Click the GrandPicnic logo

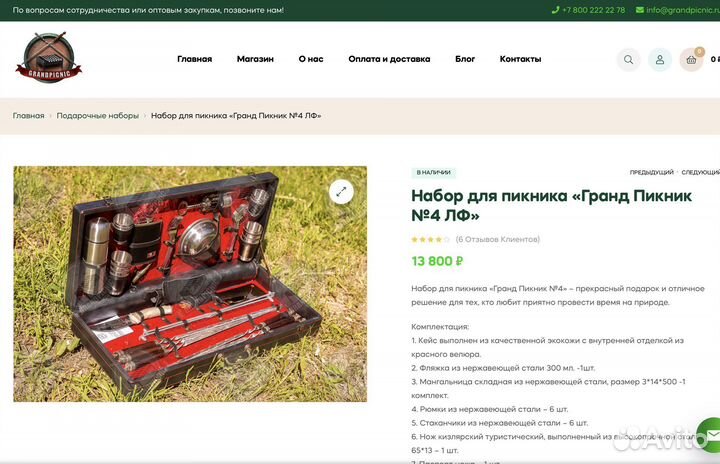click(49, 57)
